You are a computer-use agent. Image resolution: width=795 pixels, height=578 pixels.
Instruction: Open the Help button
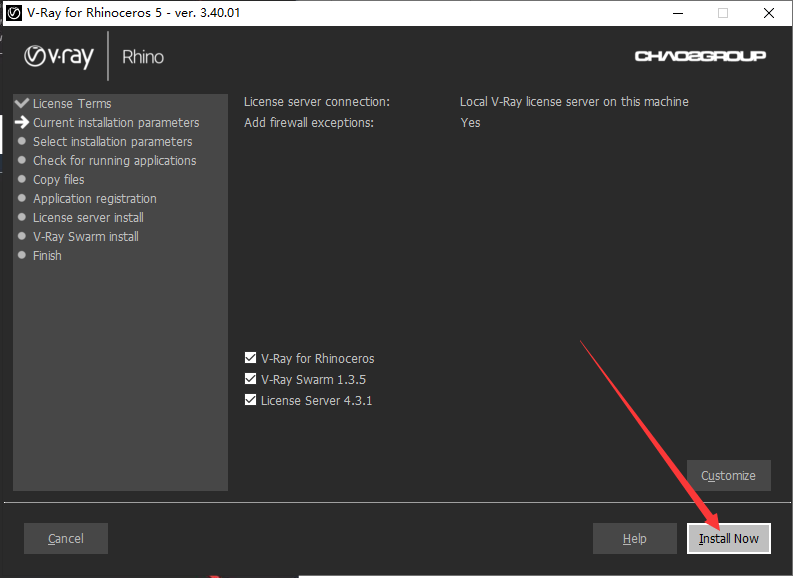click(x=634, y=538)
